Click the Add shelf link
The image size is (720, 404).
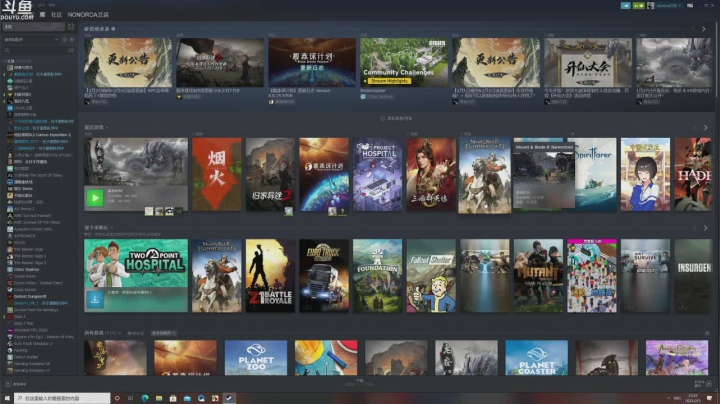(396, 118)
